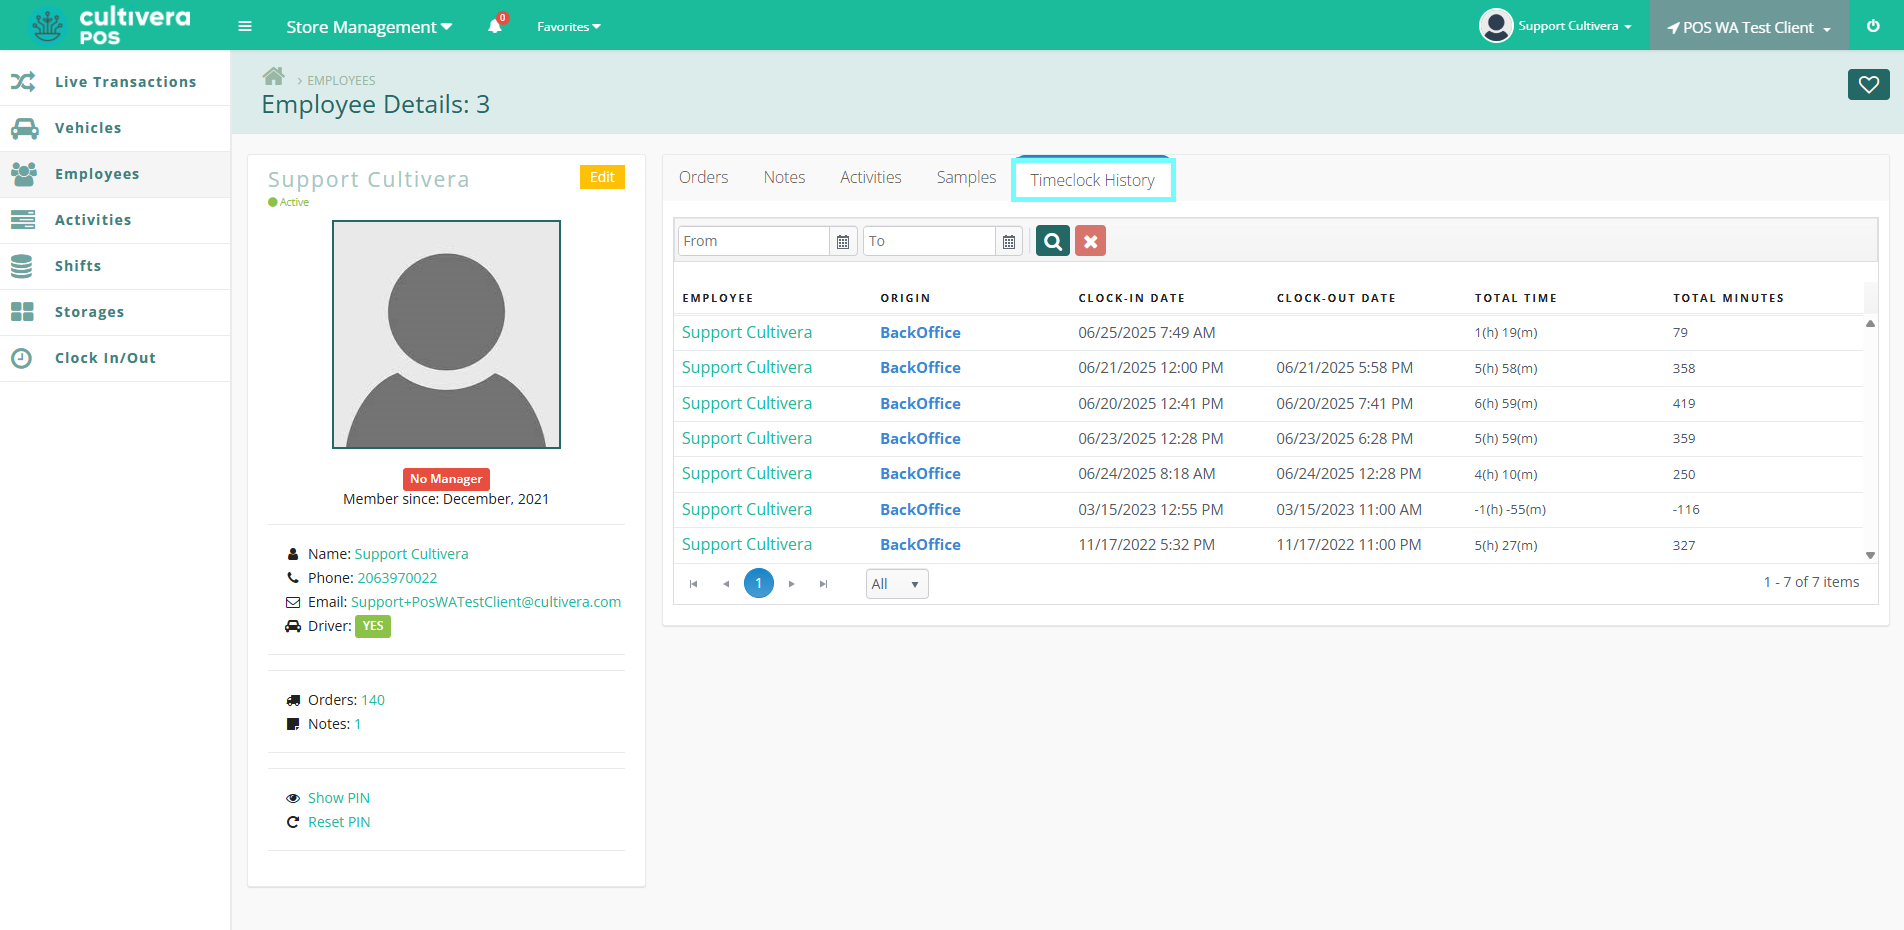Click grid scrollbar up arrow

pyautogui.click(x=1870, y=323)
